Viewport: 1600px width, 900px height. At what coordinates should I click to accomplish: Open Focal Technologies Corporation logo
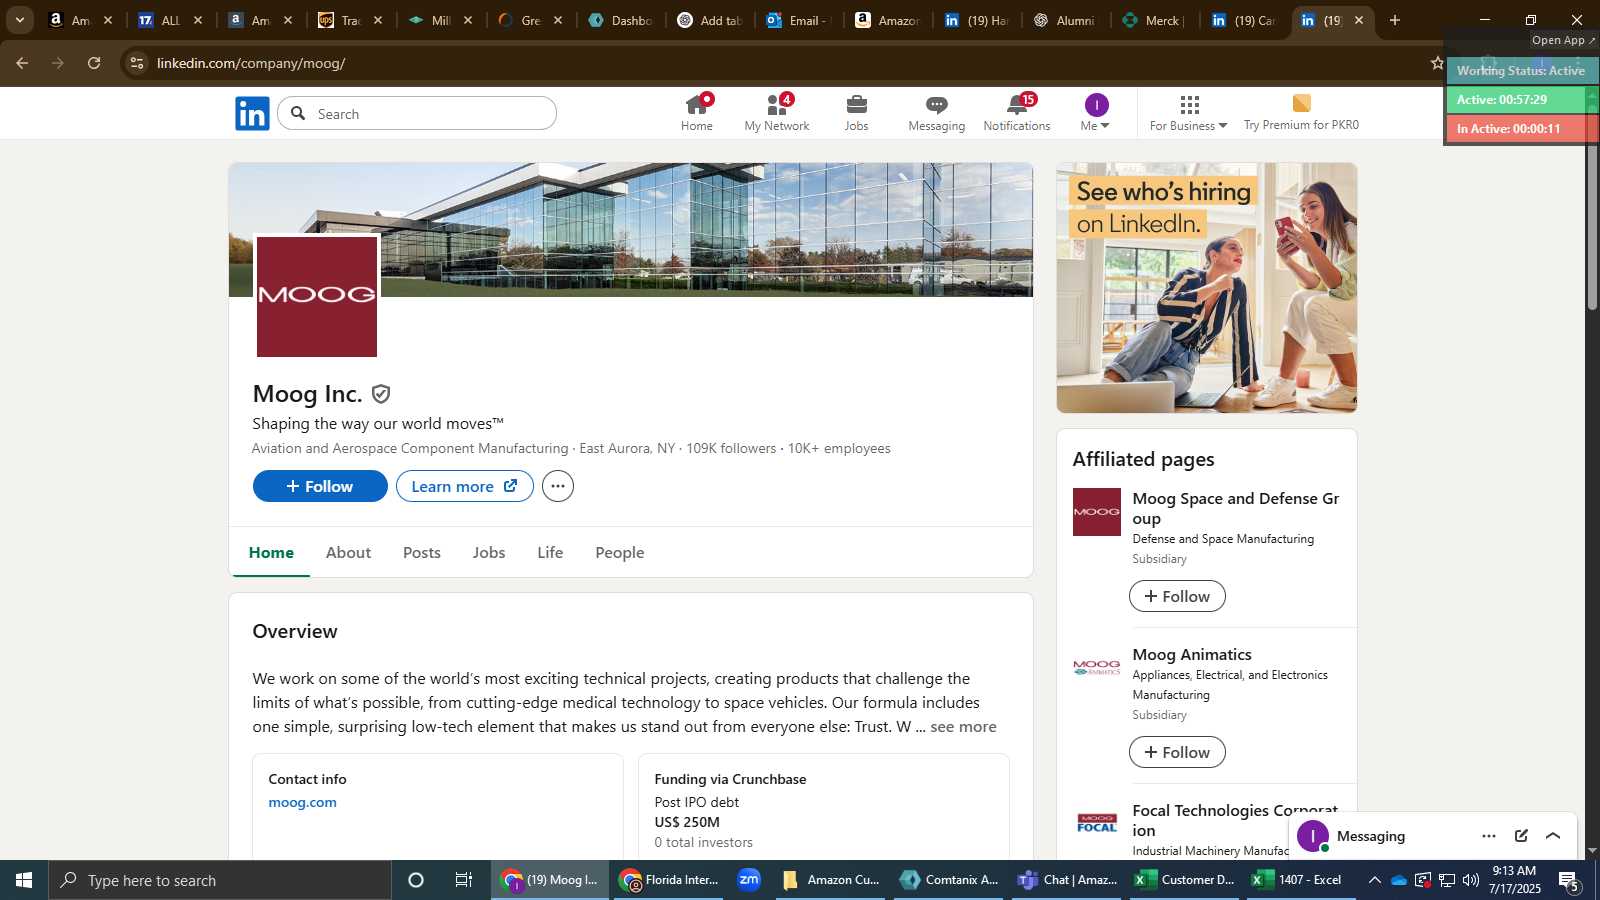pyautogui.click(x=1097, y=823)
